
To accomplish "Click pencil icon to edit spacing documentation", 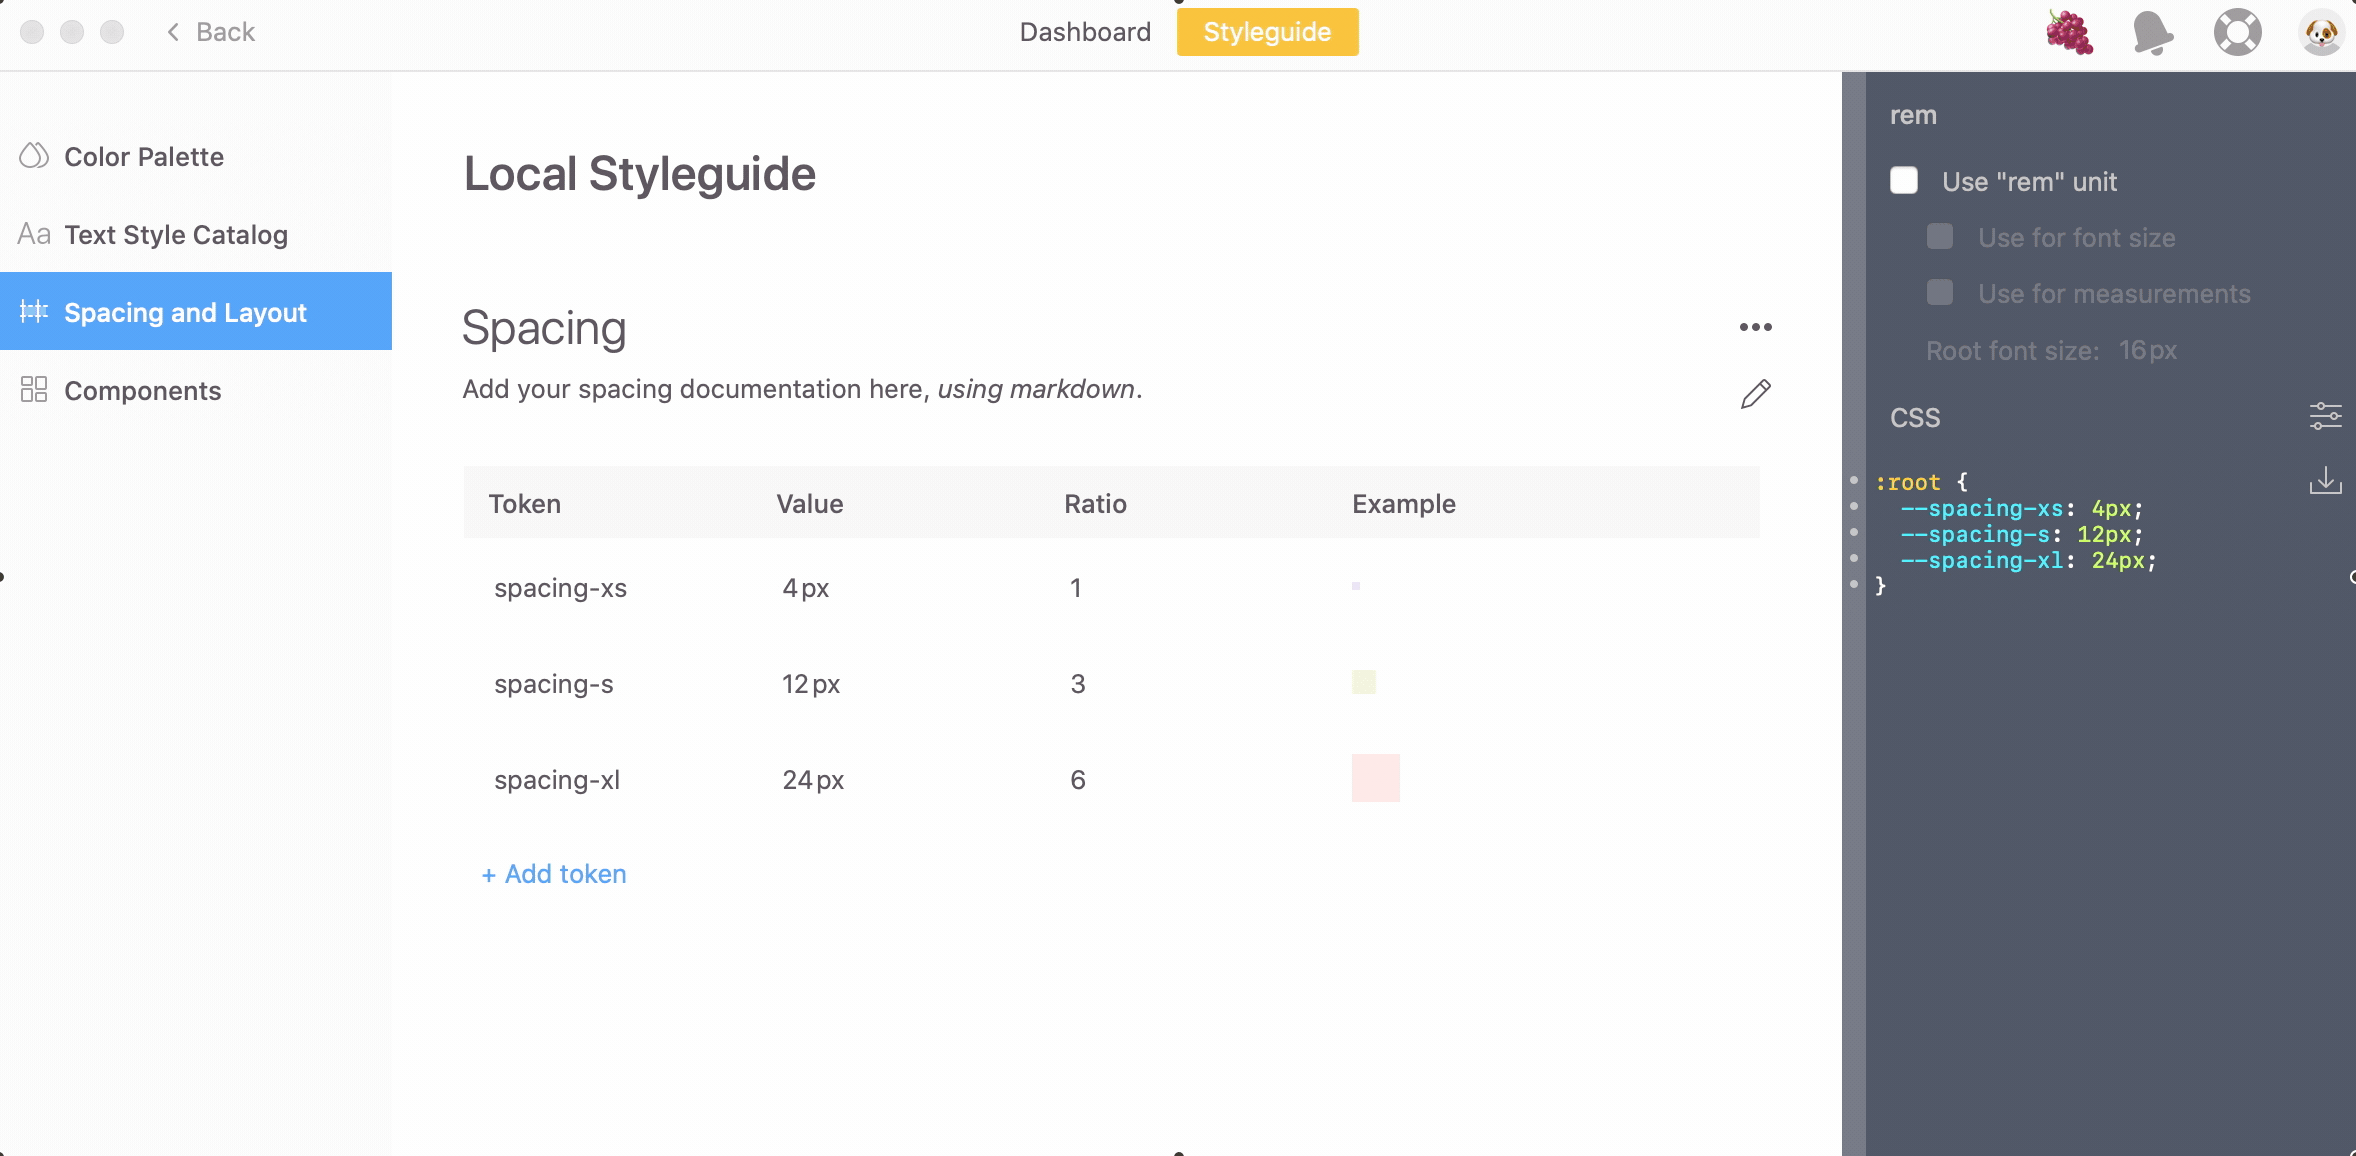I will [x=1755, y=394].
